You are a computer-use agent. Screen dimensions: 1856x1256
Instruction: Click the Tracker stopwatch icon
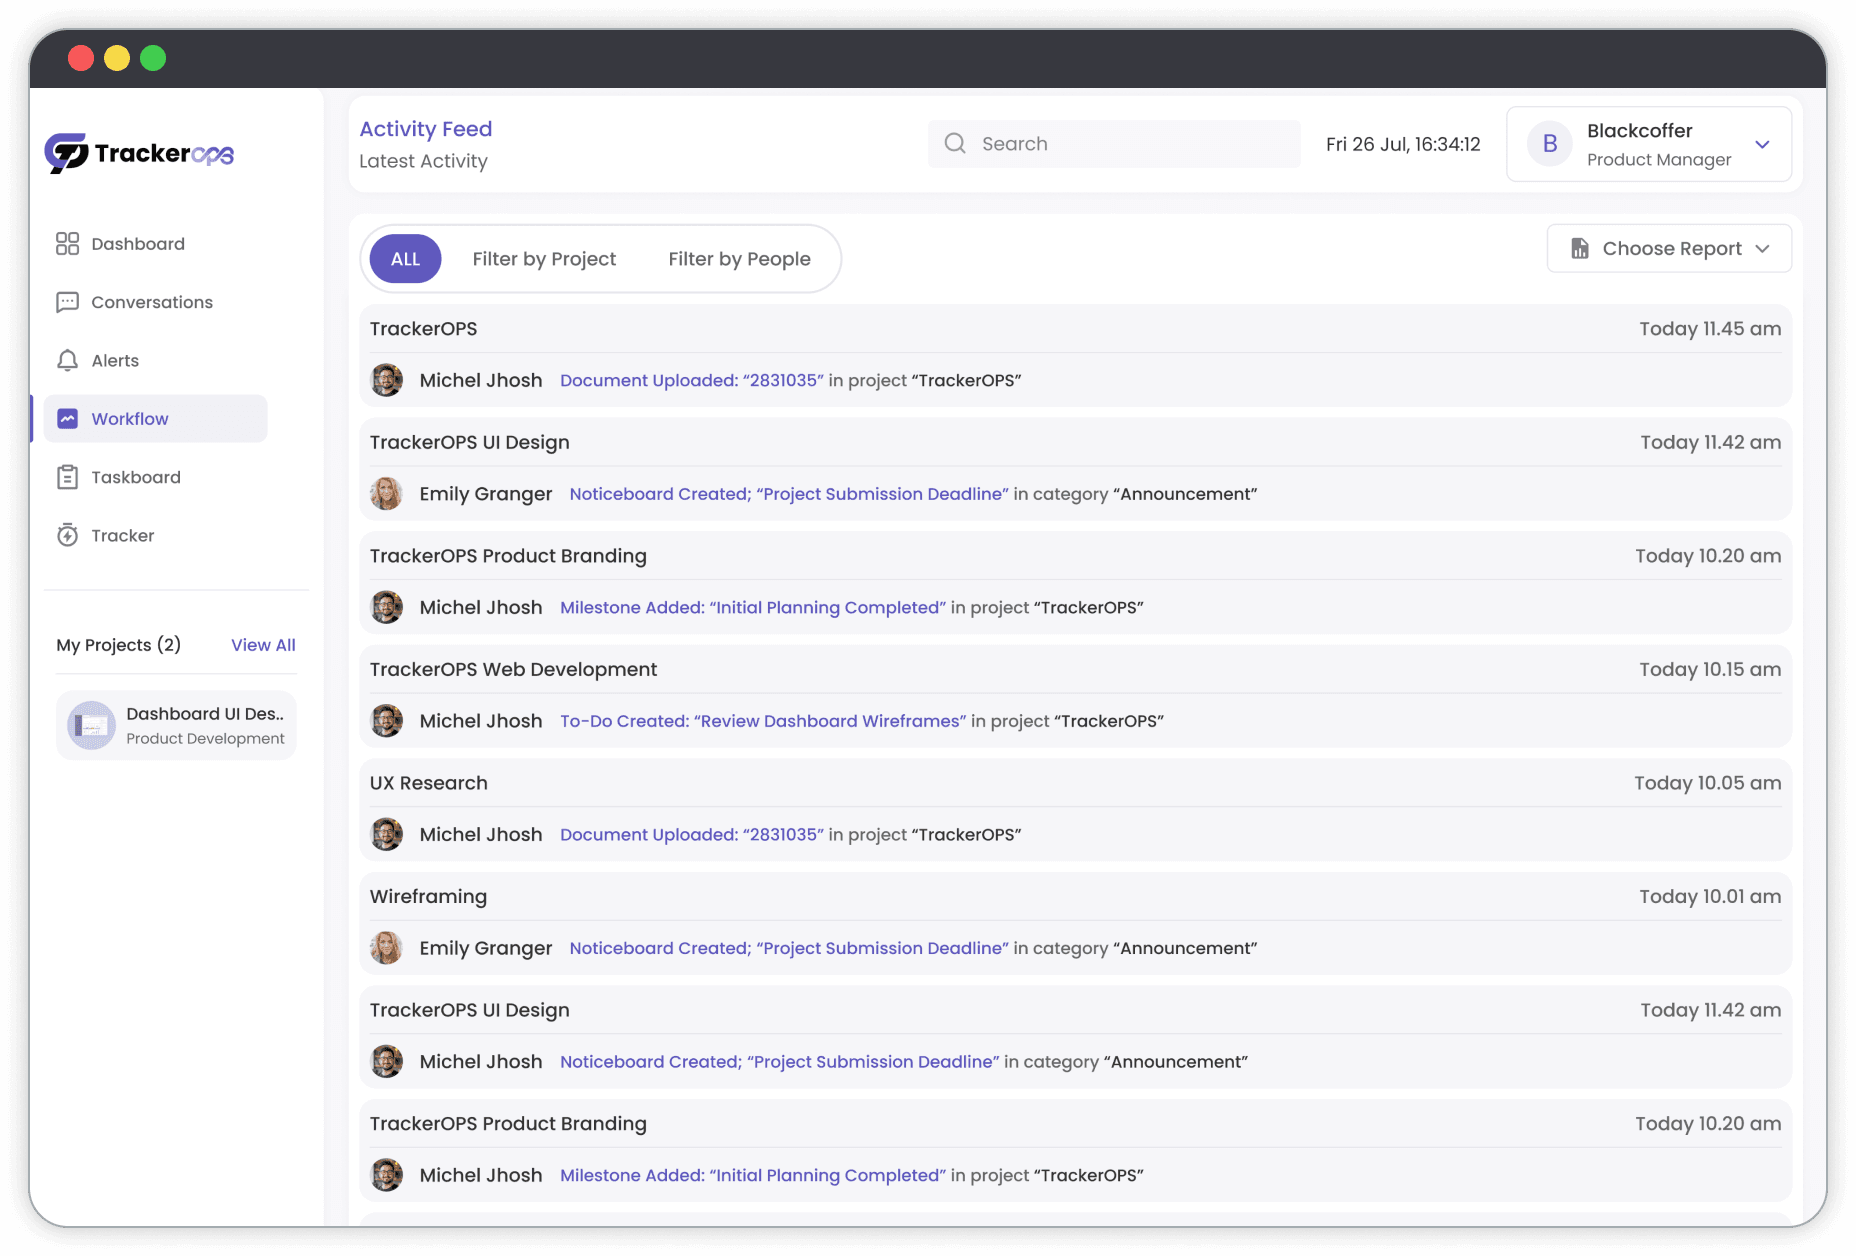[x=67, y=535]
